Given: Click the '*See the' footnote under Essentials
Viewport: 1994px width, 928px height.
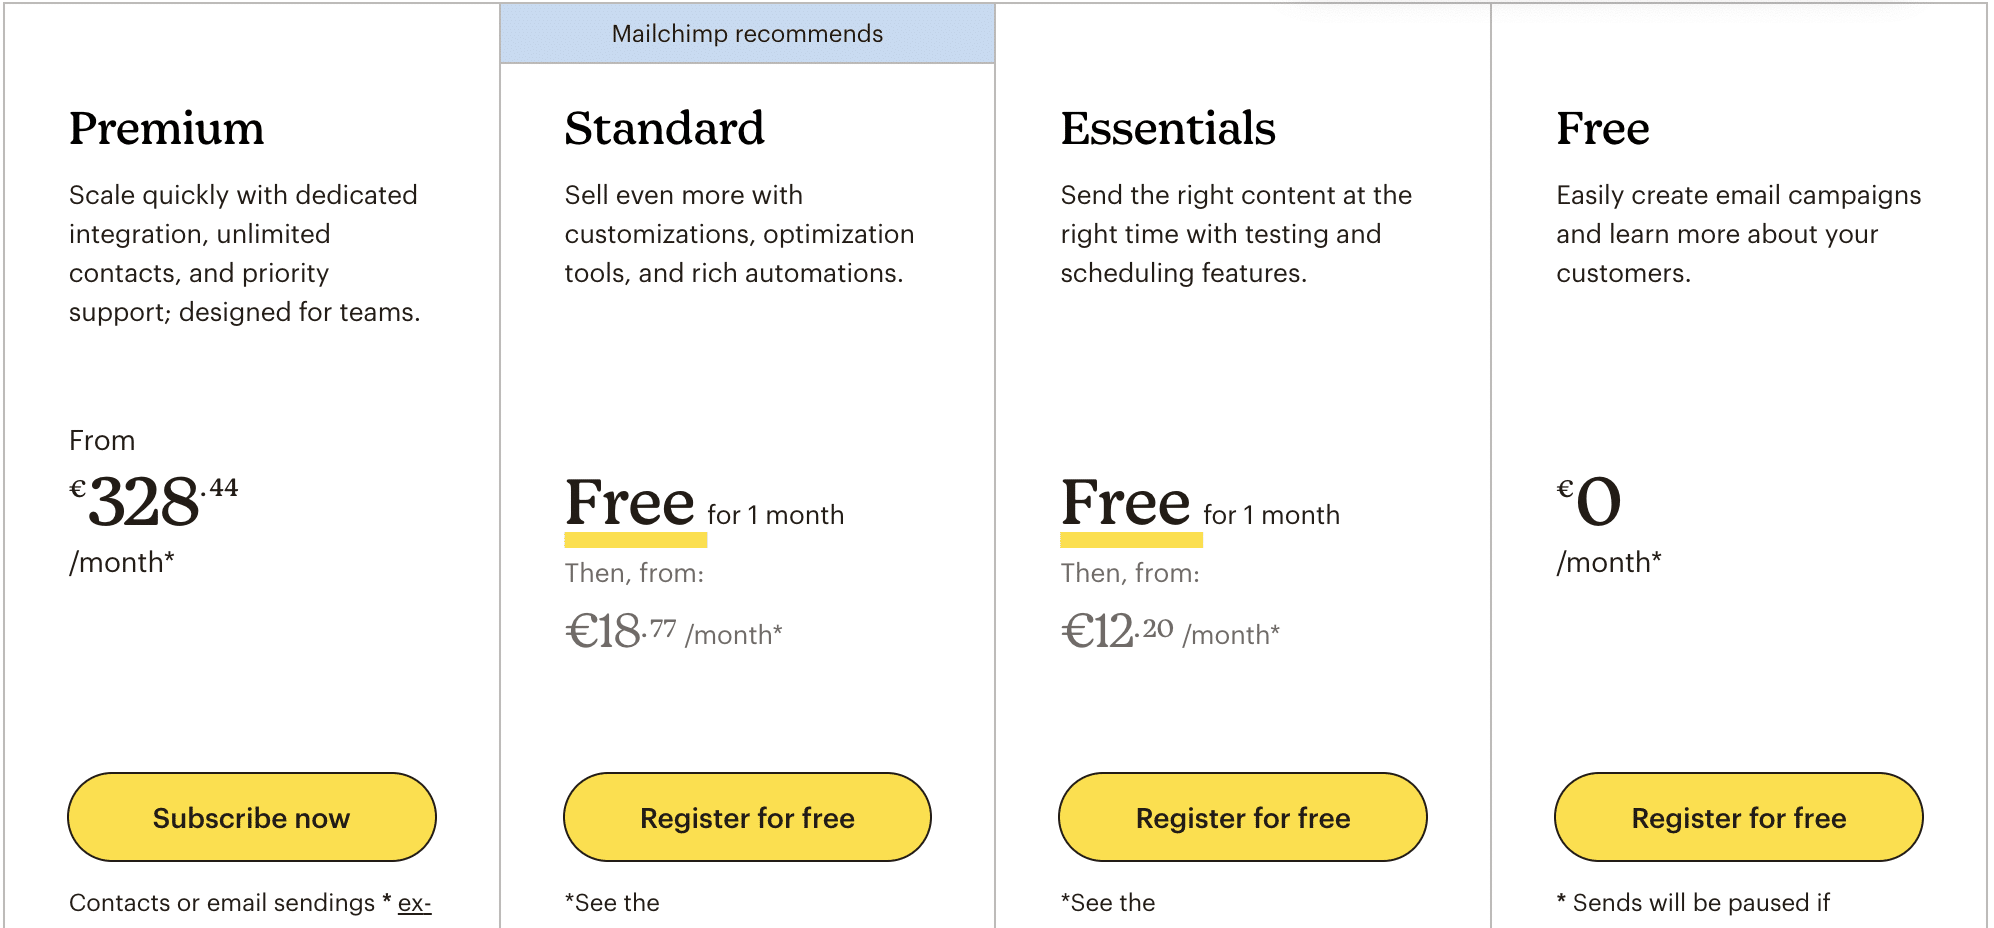Looking at the screenshot, I should pyautogui.click(x=1108, y=903).
